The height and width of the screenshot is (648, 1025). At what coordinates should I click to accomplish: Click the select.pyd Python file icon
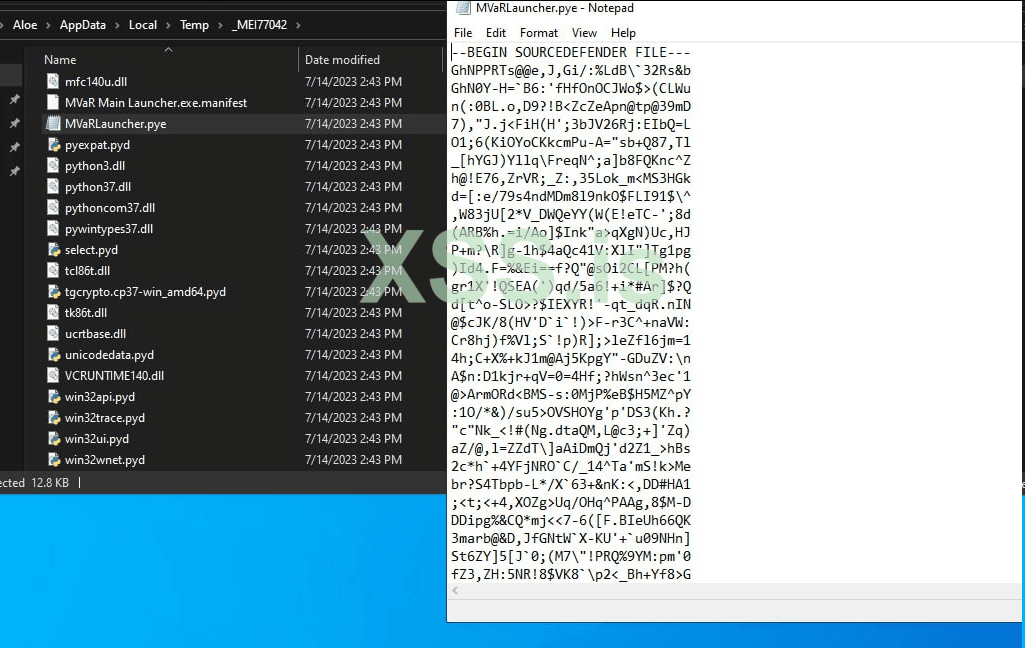pyautogui.click(x=54, y=249)
